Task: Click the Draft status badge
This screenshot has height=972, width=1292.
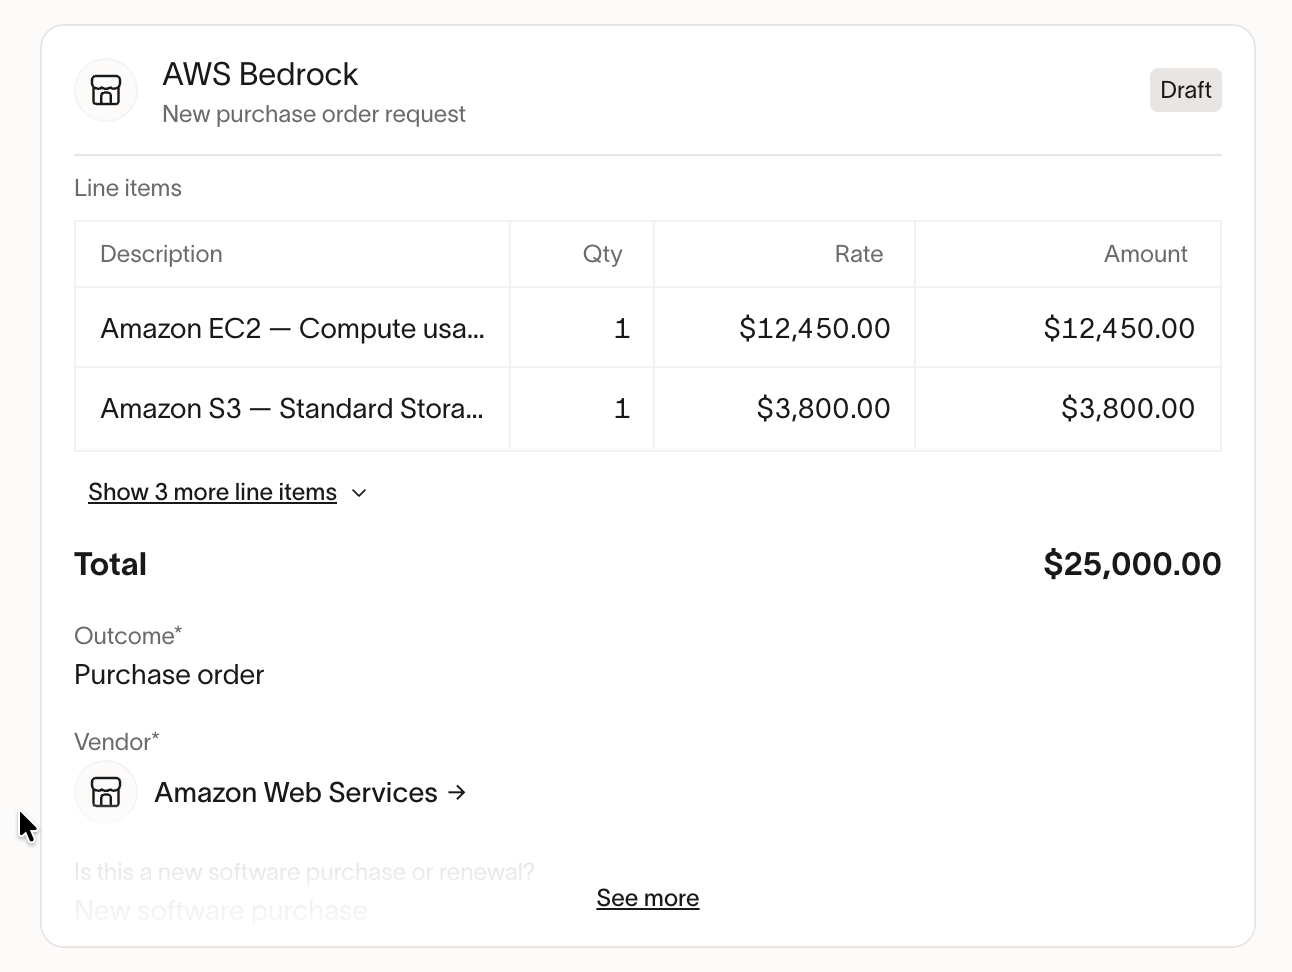Action: pos(1186,90)
